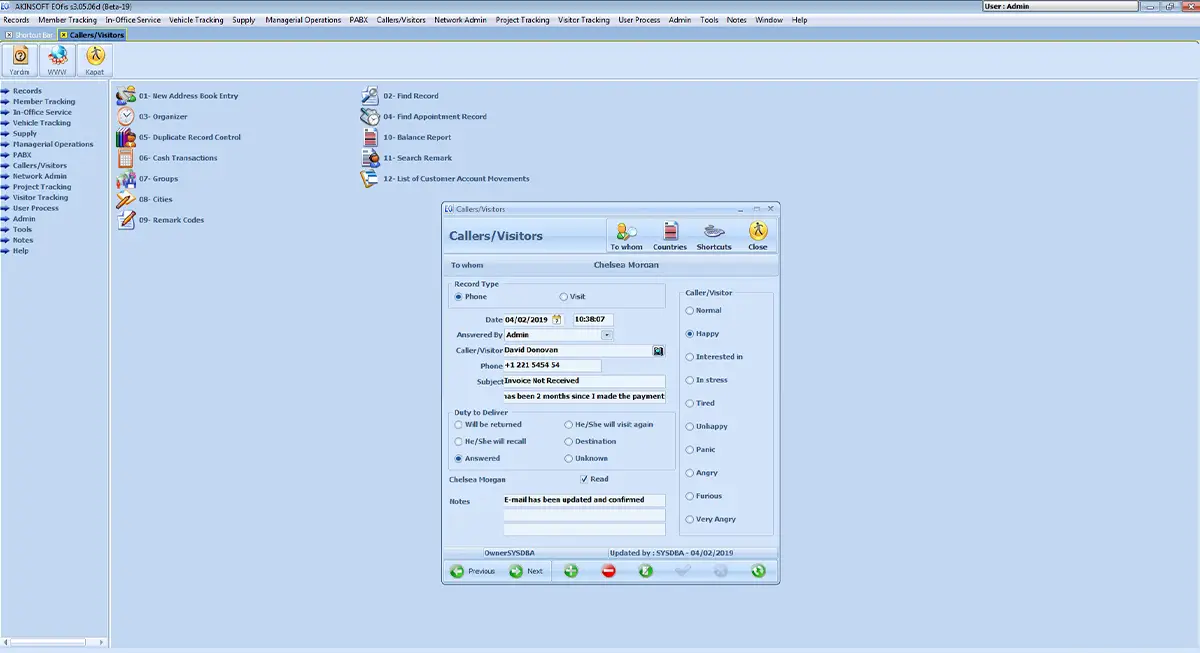Open the Network Admin menu
This screenshot has width=1200, height=653.
tap(461, 20)
